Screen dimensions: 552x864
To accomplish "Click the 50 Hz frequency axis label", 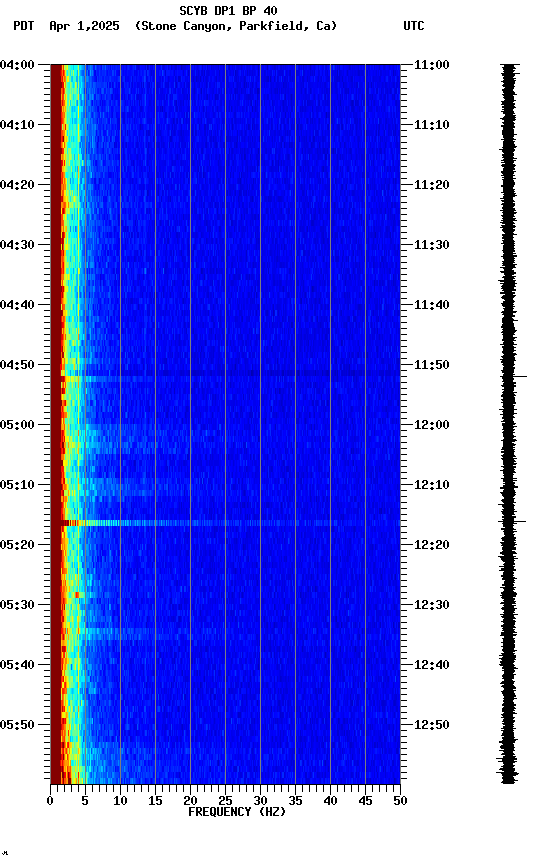I will coord(400,801).
